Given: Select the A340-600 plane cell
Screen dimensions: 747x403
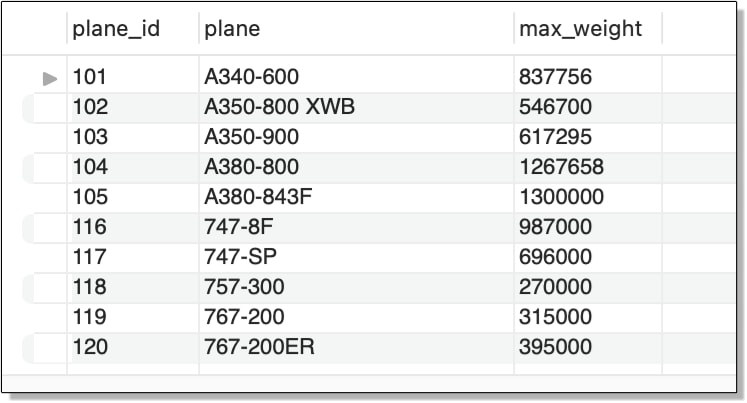Looking at the screenshot, I should [x=356, y=77].
